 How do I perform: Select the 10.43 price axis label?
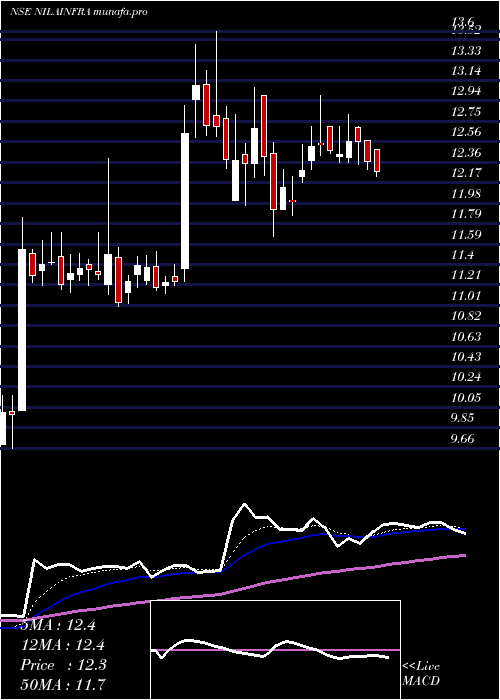(466, 357)
